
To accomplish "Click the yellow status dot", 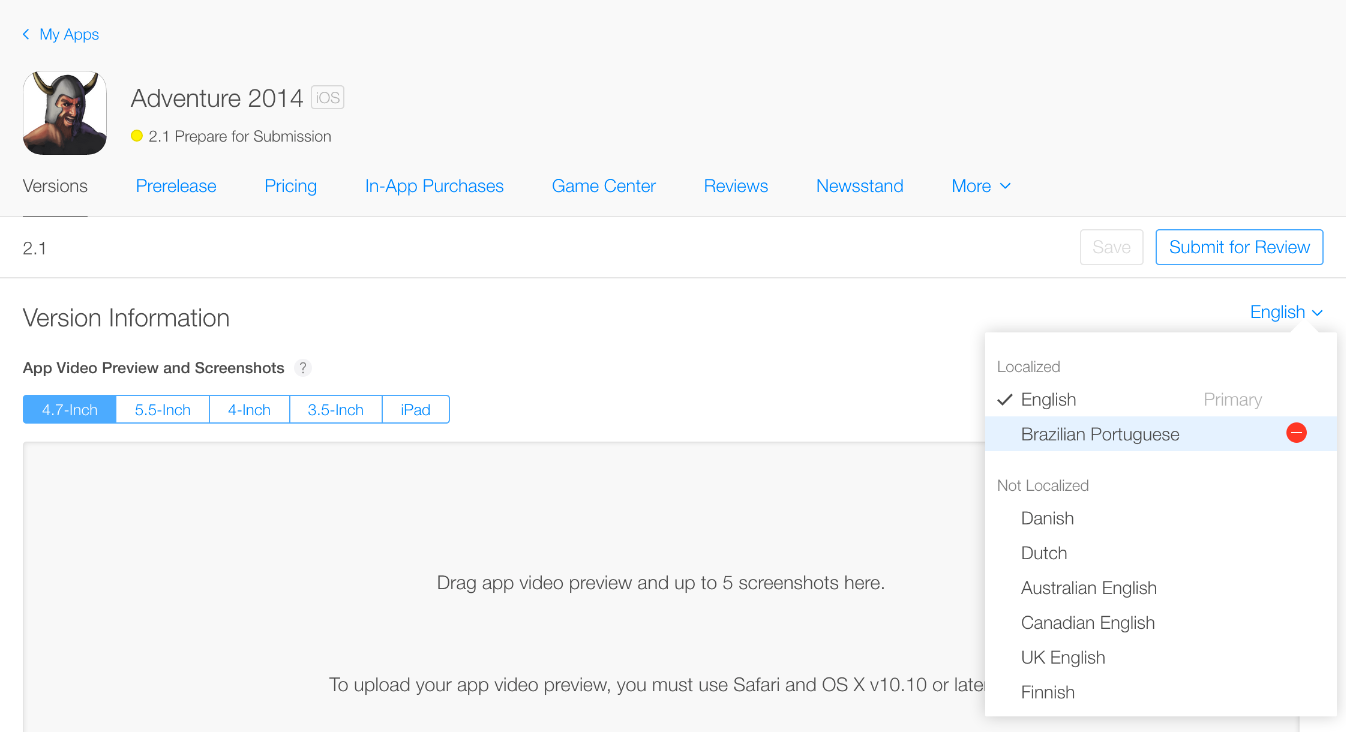I will pyautogui.click(x=137, y=136).
